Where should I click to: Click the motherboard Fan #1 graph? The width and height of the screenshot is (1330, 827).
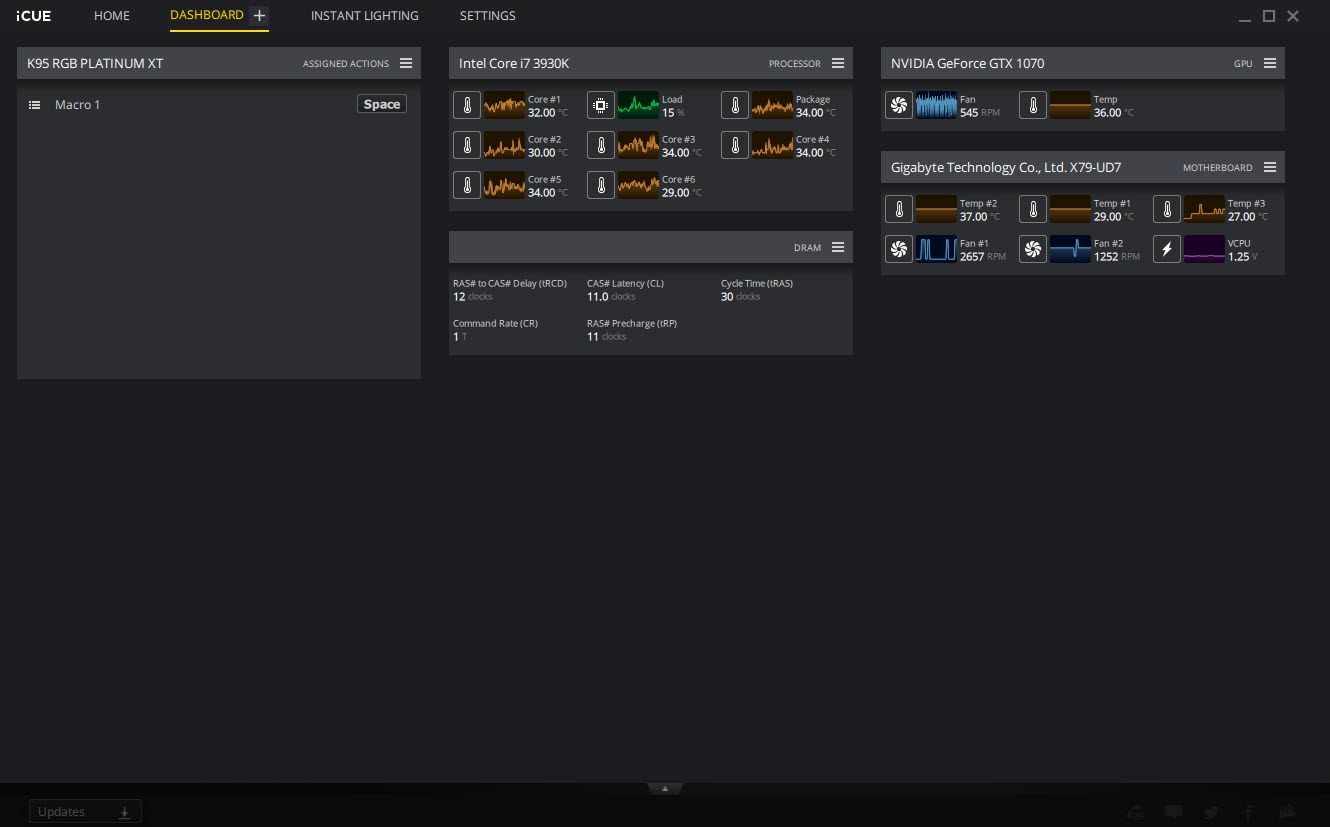936,249
